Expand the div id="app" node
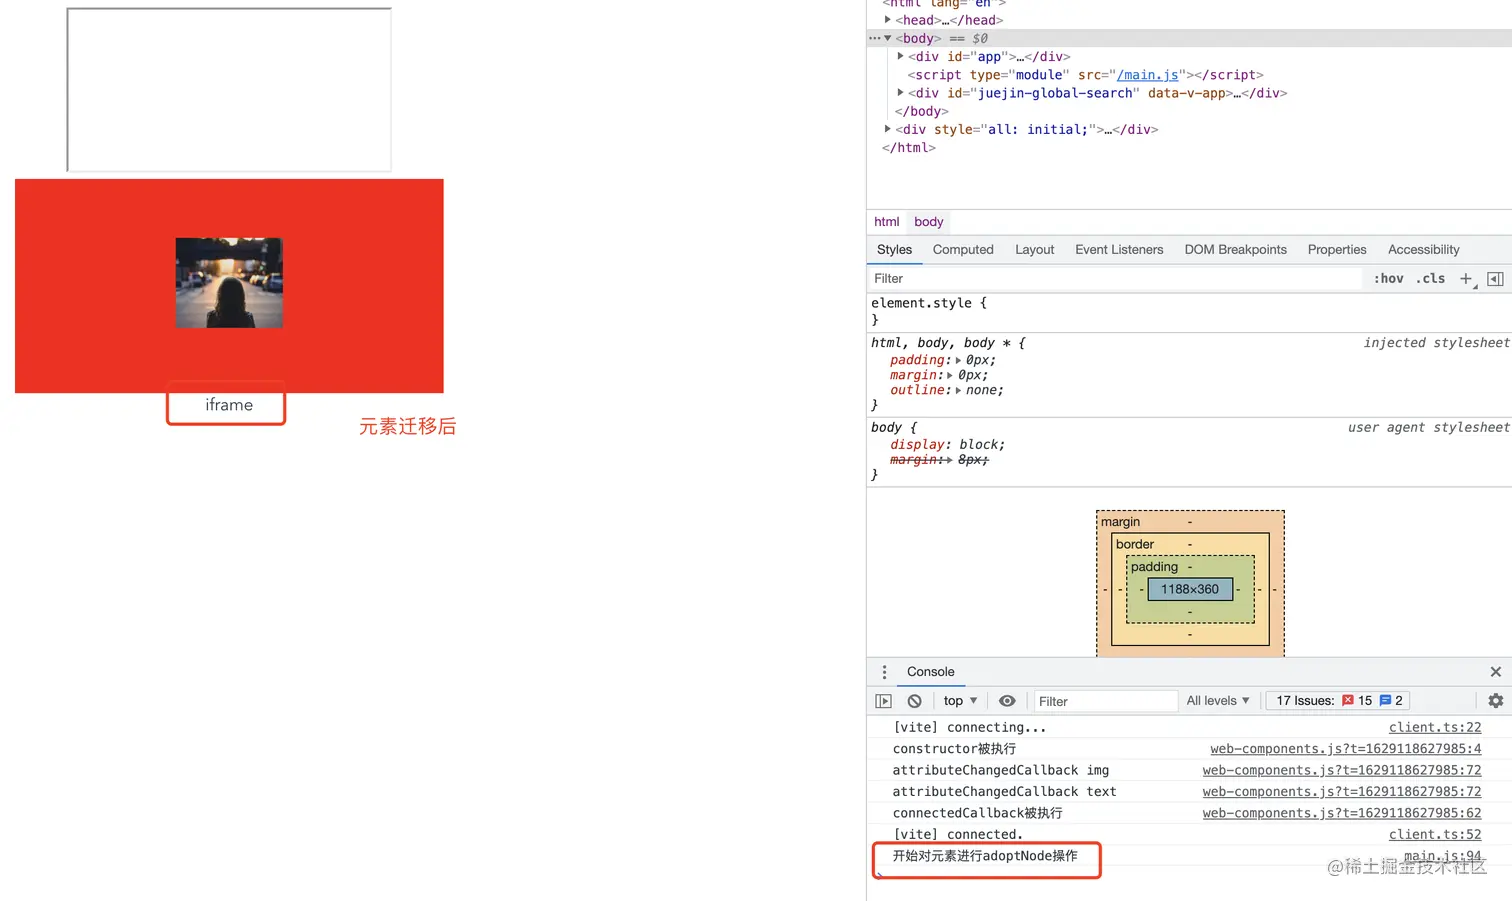Screen dimensions: 1512x901 pyautogui.click(x=900, y=56)
